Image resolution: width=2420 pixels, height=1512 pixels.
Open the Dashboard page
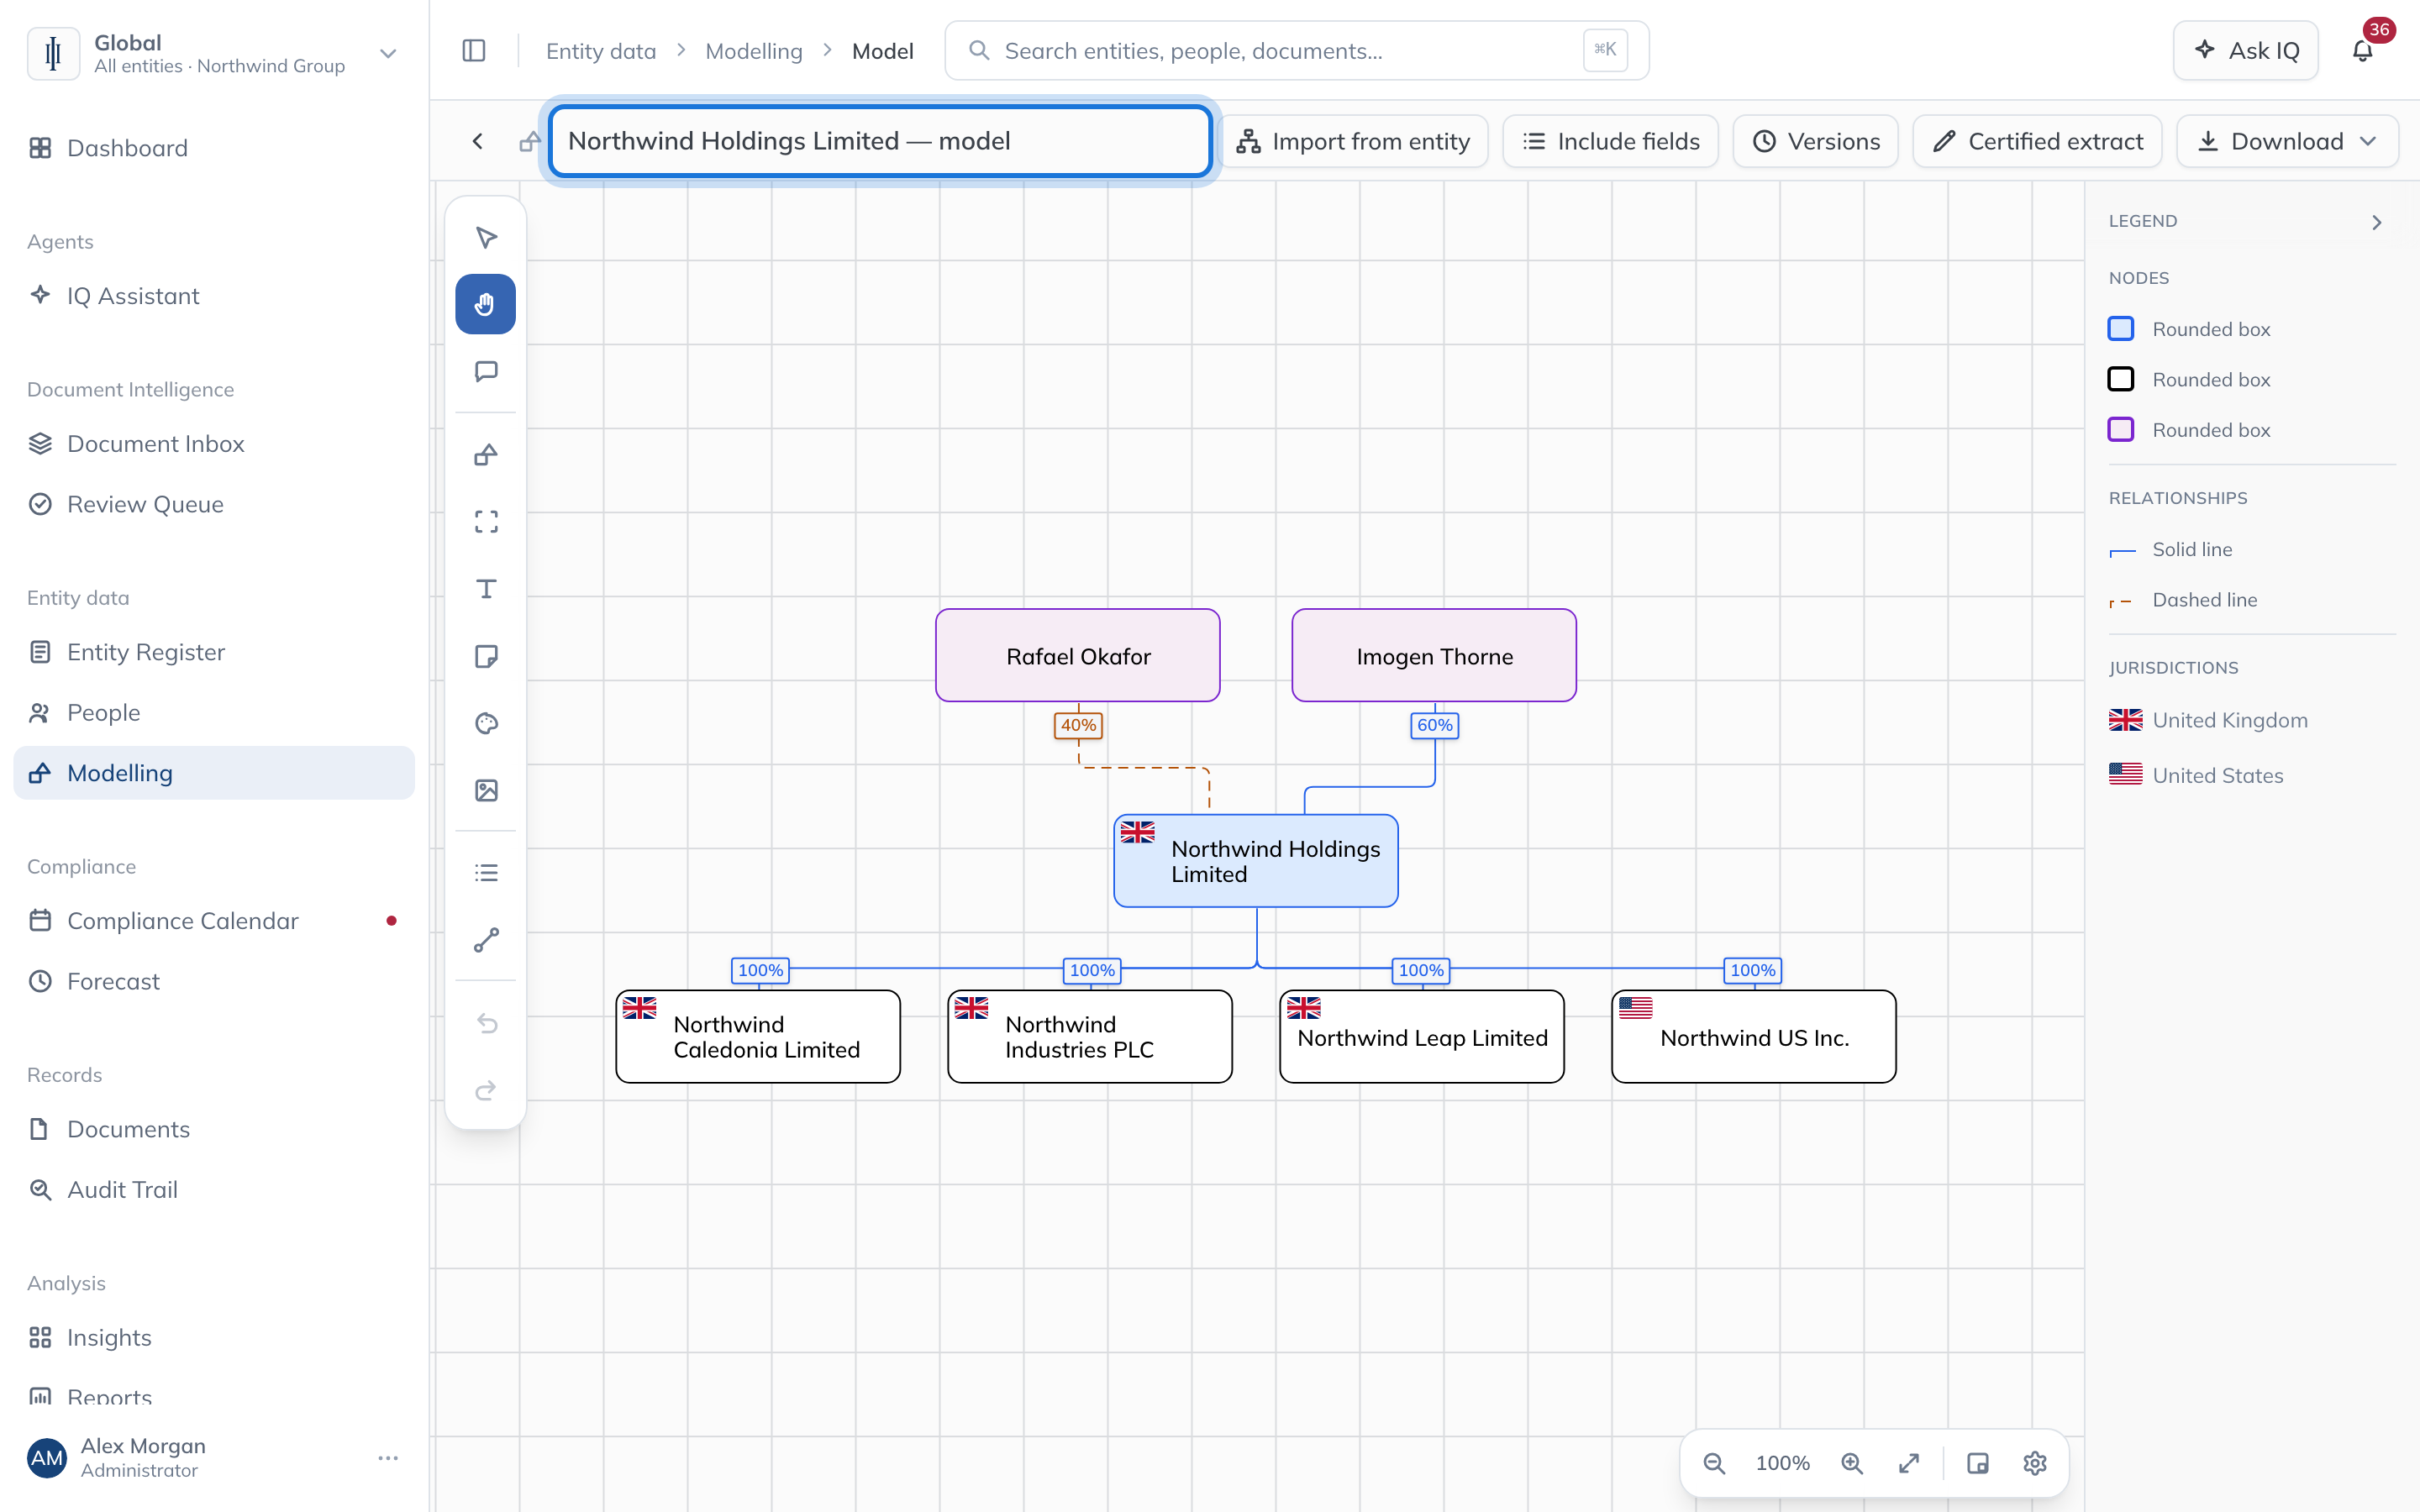click(x=214, y=148)
